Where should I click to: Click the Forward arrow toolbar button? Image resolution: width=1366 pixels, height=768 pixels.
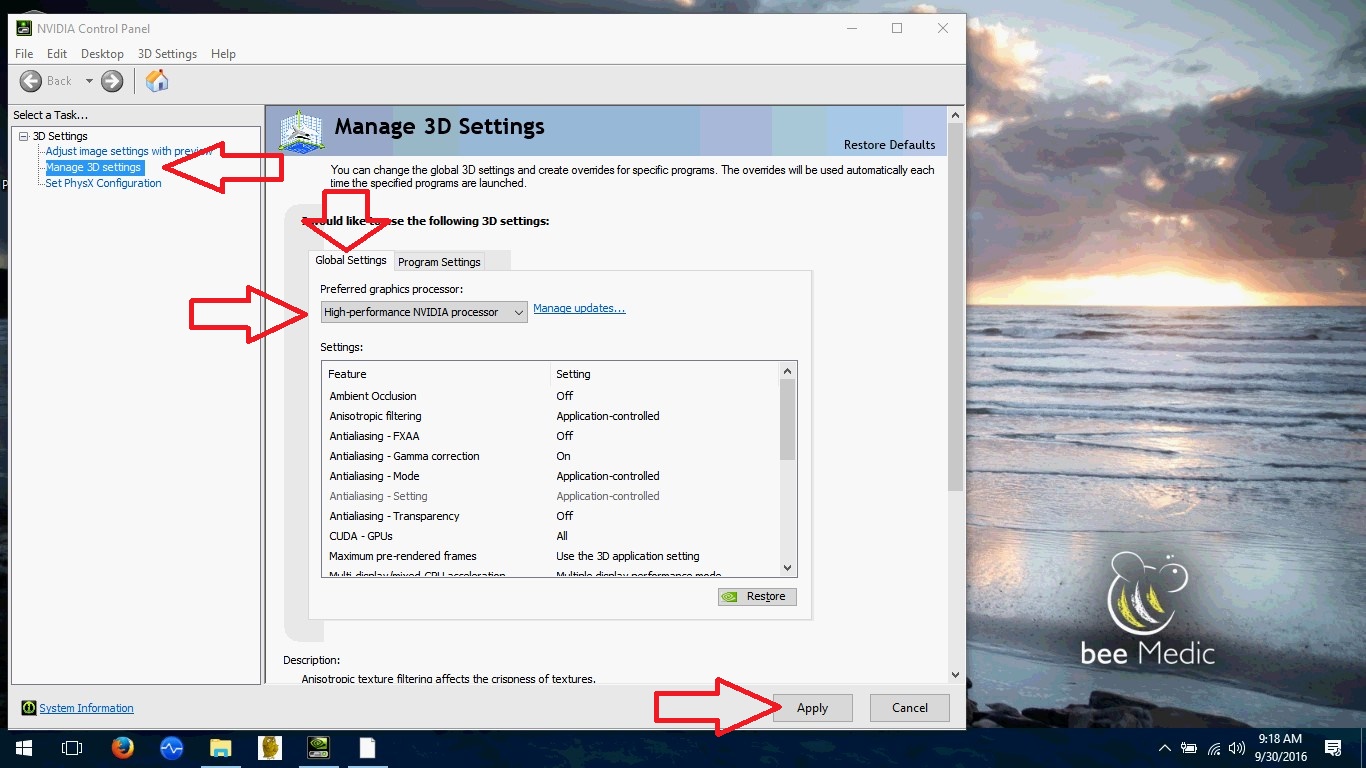point(112,81)
